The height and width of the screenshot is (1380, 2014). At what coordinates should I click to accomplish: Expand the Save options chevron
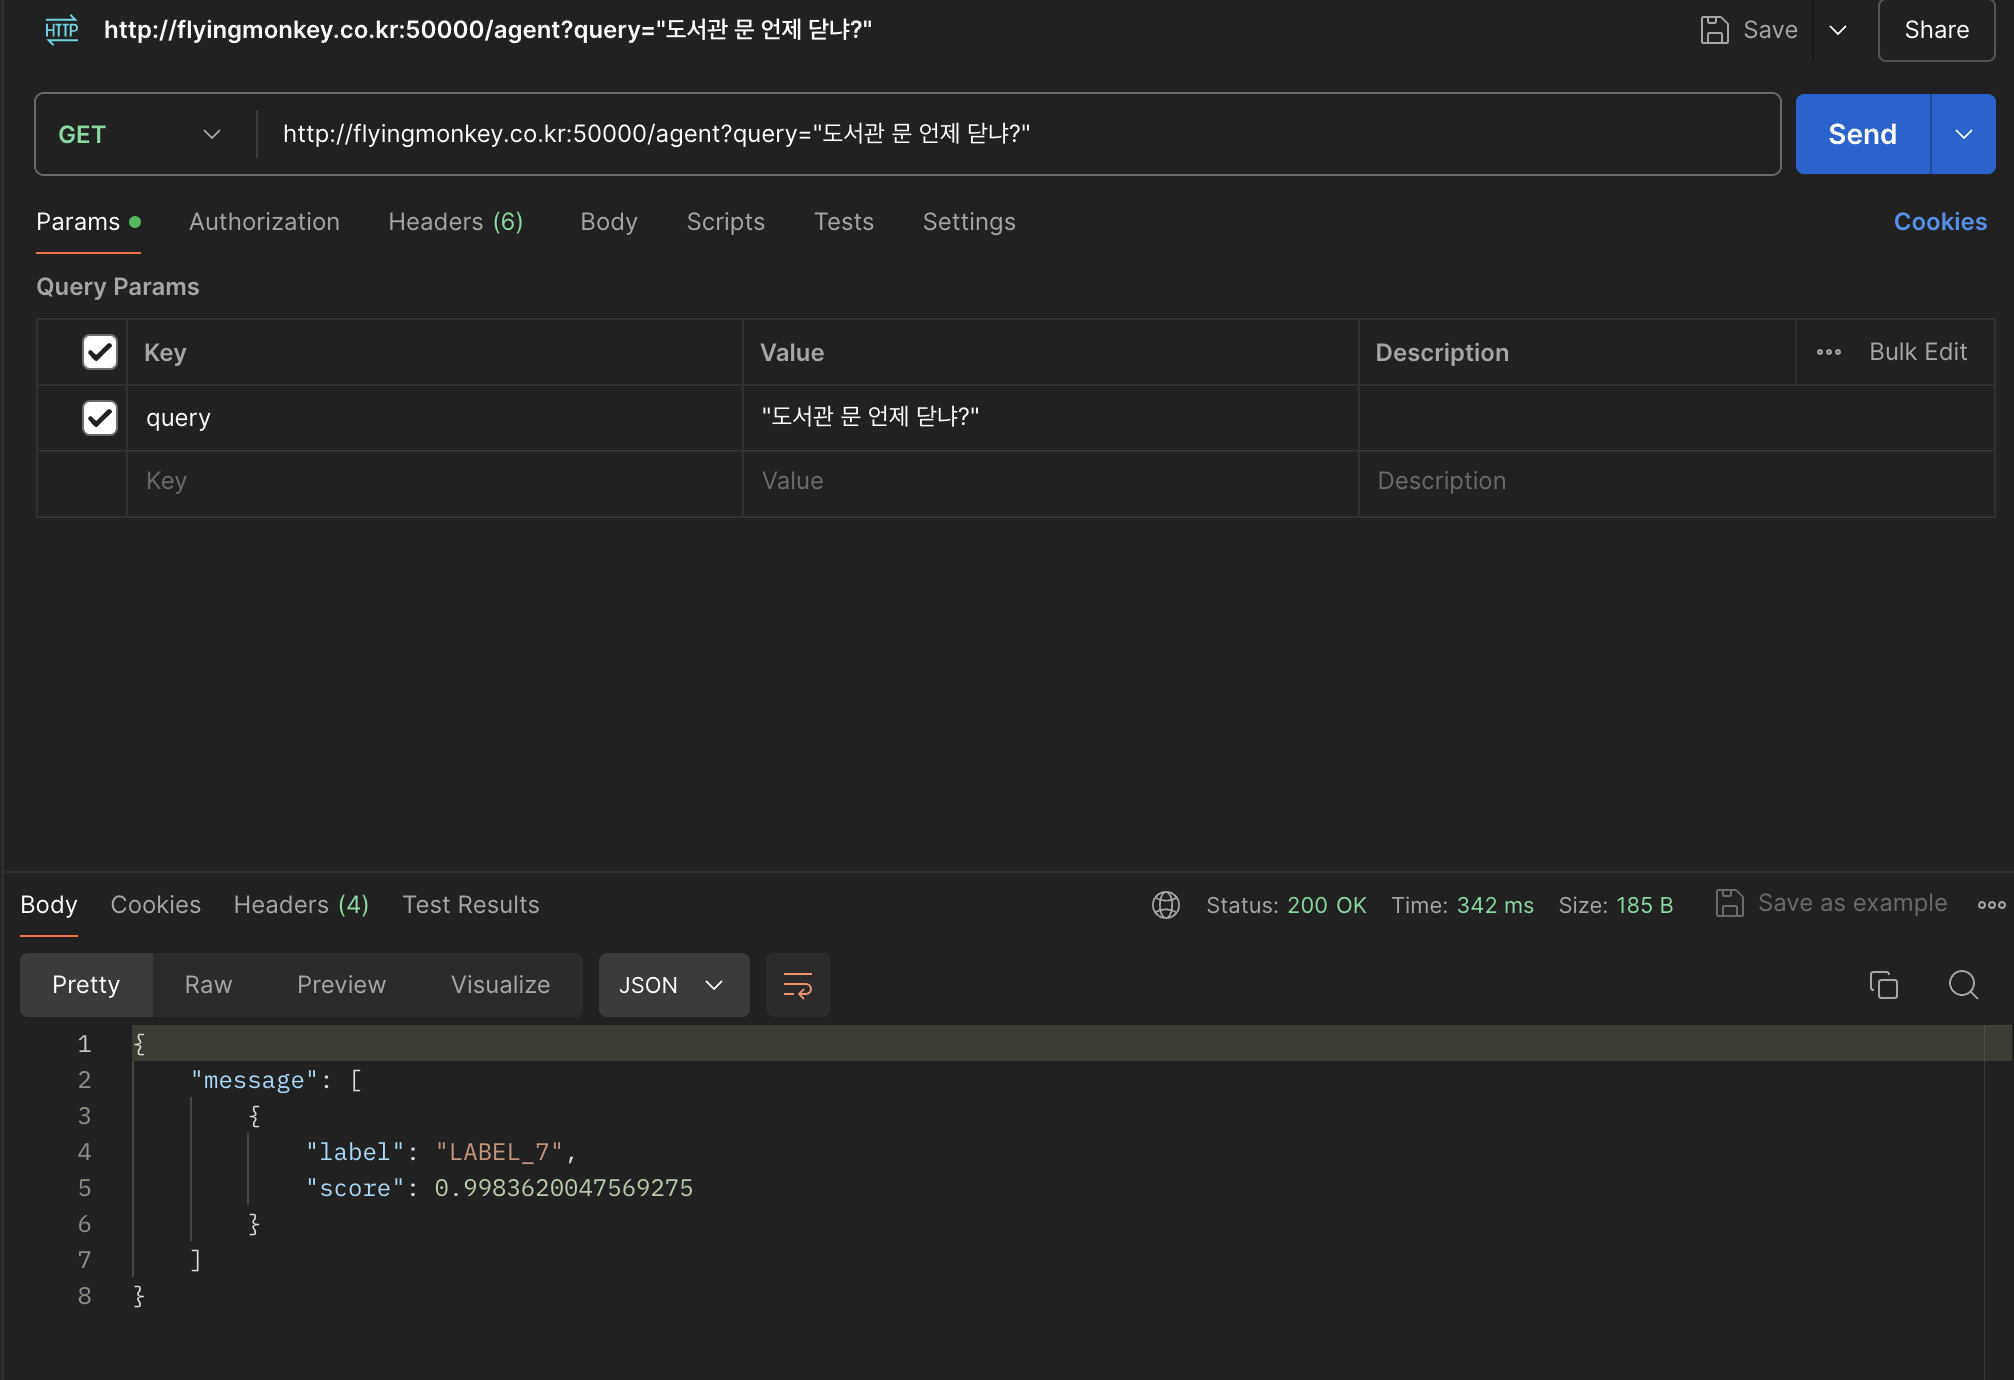[1838, 30]
